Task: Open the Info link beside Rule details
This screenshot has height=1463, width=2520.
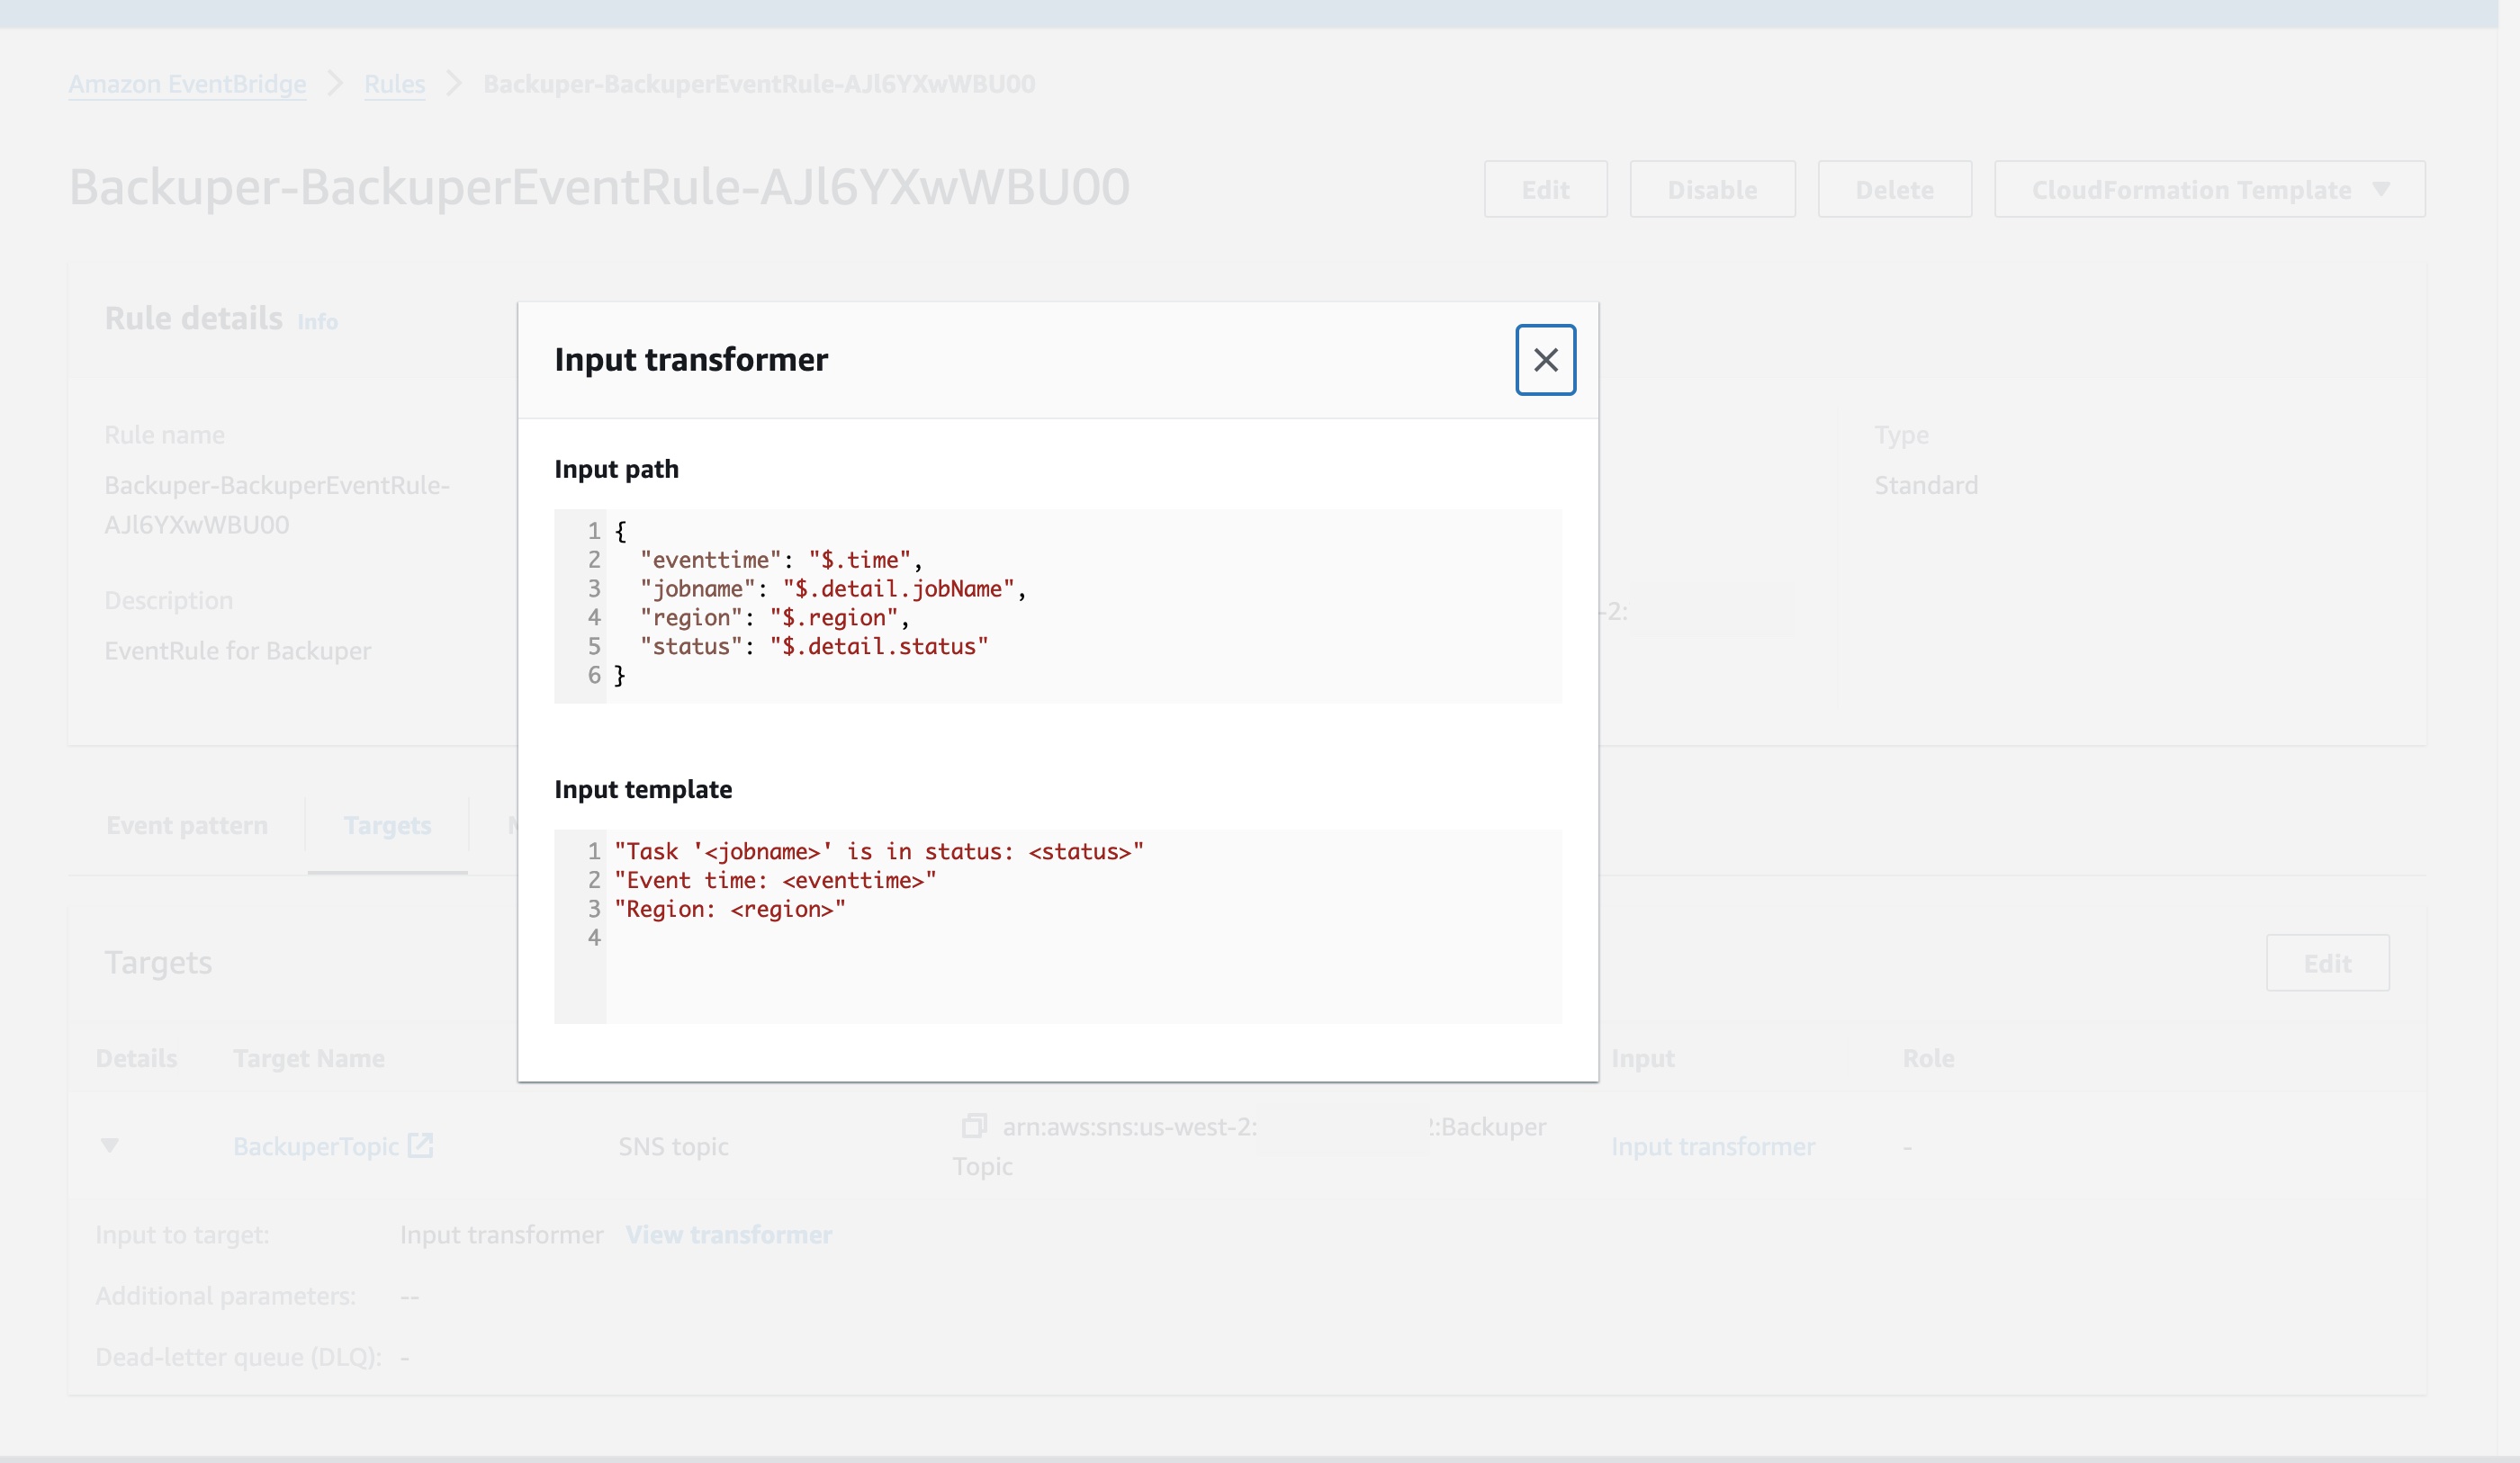Action: pos(317,322)
